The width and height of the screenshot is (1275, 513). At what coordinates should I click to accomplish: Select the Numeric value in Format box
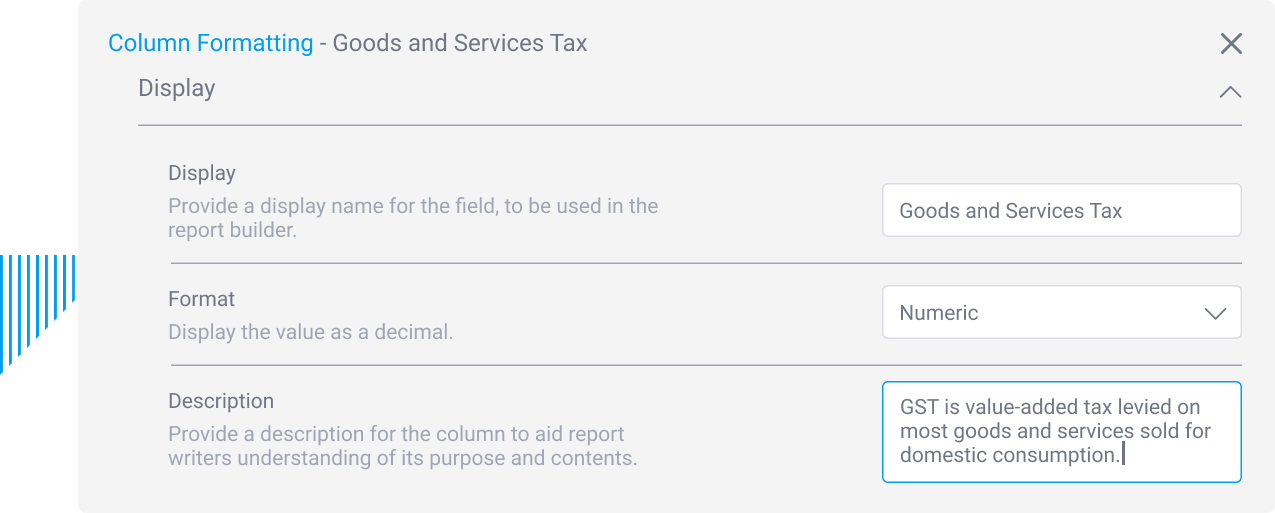939,313
